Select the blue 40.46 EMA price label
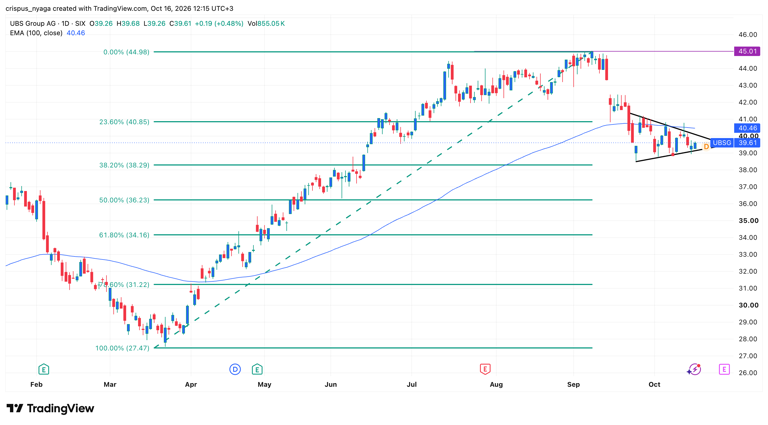 coord(747,128)
